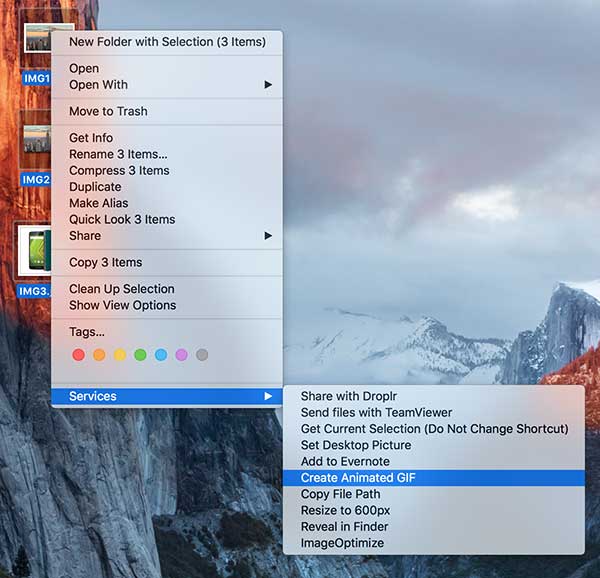Apply the yellow tag color
The width and height of the screenshot is (600, 578).
[120, 355]
